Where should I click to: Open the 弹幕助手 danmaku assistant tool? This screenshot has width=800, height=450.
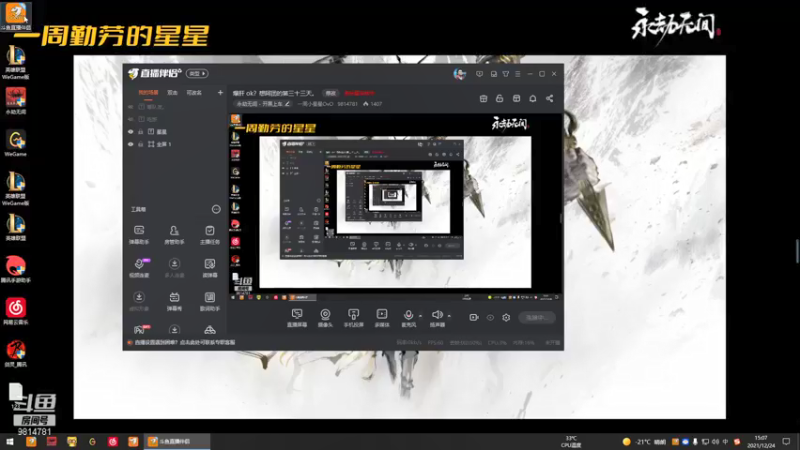coord(139,235)
